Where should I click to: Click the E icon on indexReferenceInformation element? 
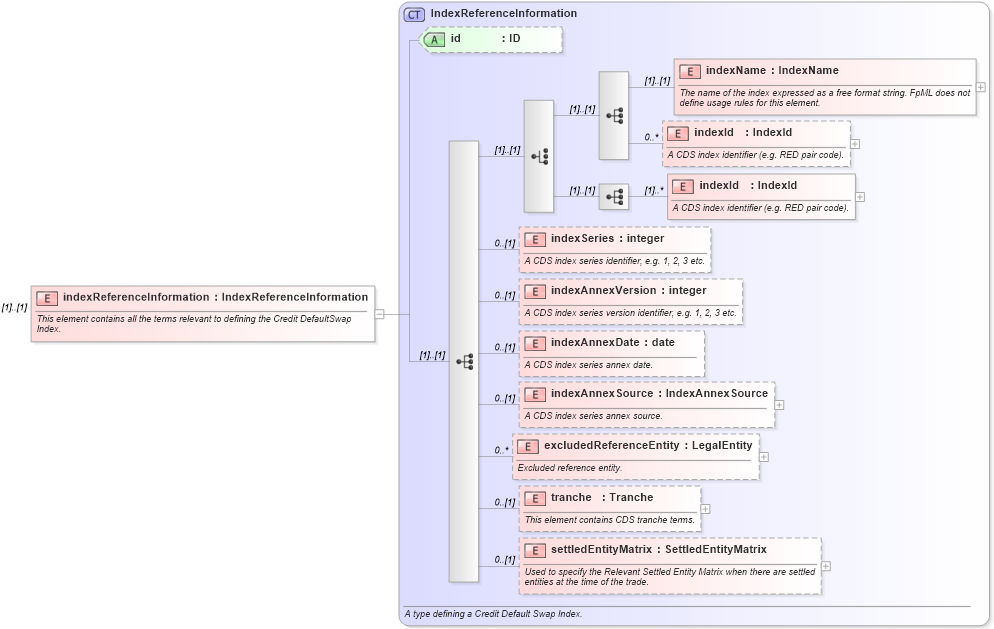click(x=45, y=297)
